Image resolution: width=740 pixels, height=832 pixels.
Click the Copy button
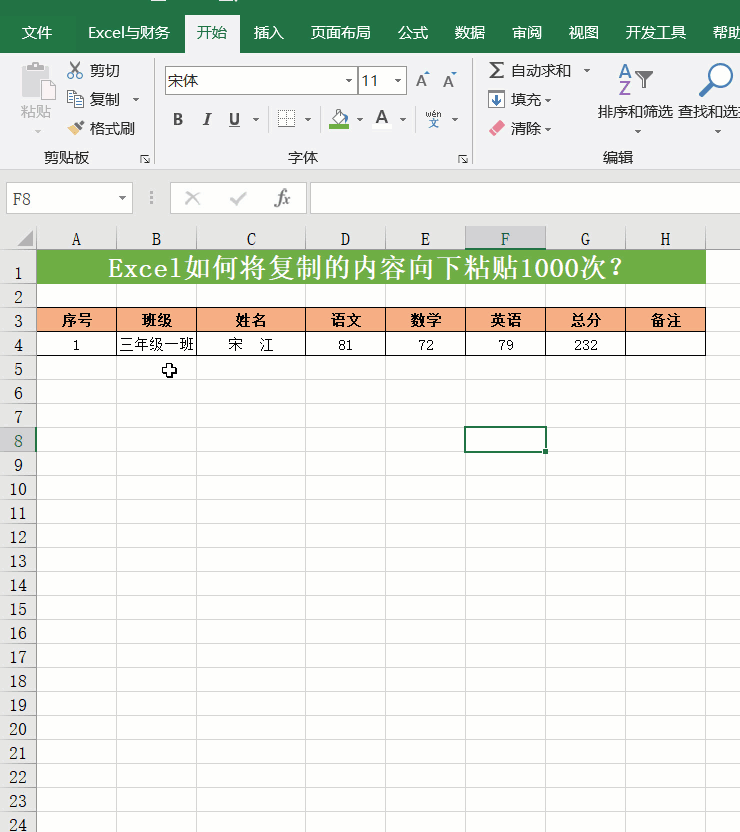tap(94, 99)
